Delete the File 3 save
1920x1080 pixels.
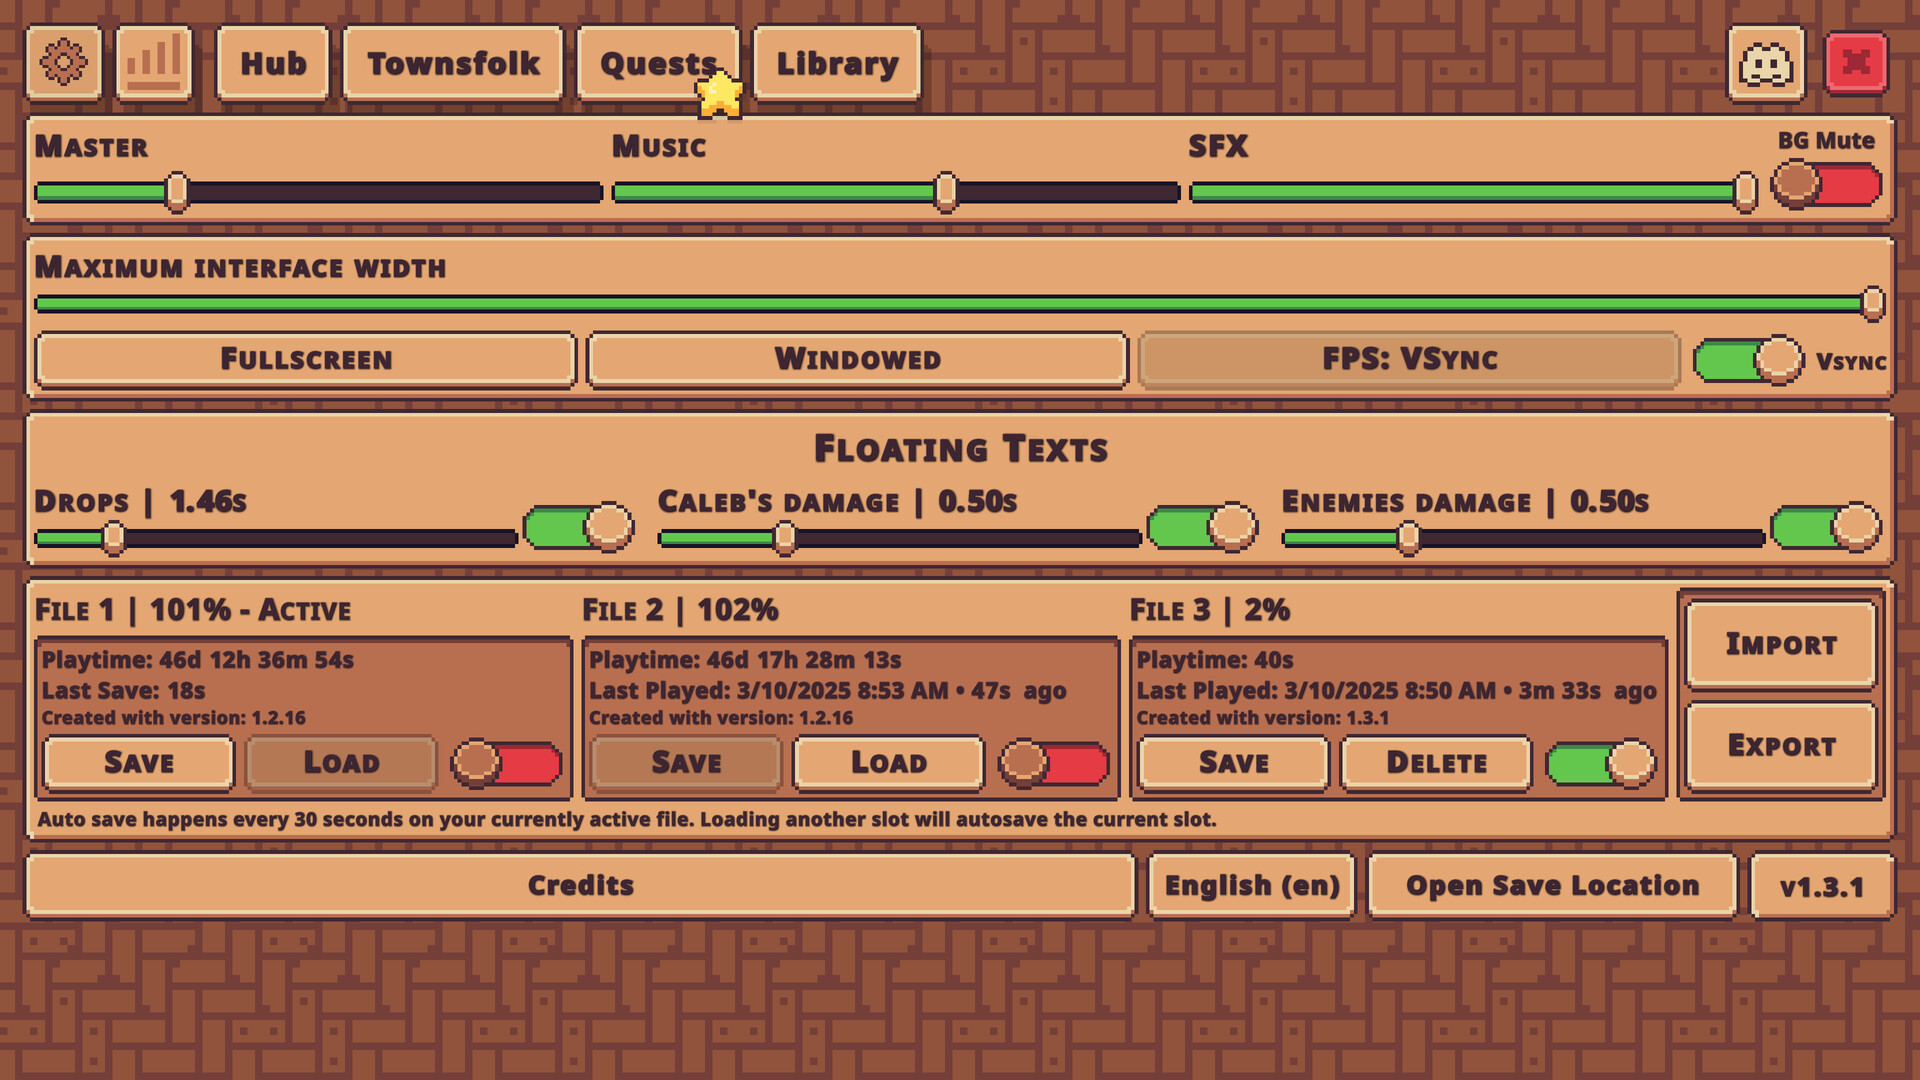click(x=1435, y=763)
